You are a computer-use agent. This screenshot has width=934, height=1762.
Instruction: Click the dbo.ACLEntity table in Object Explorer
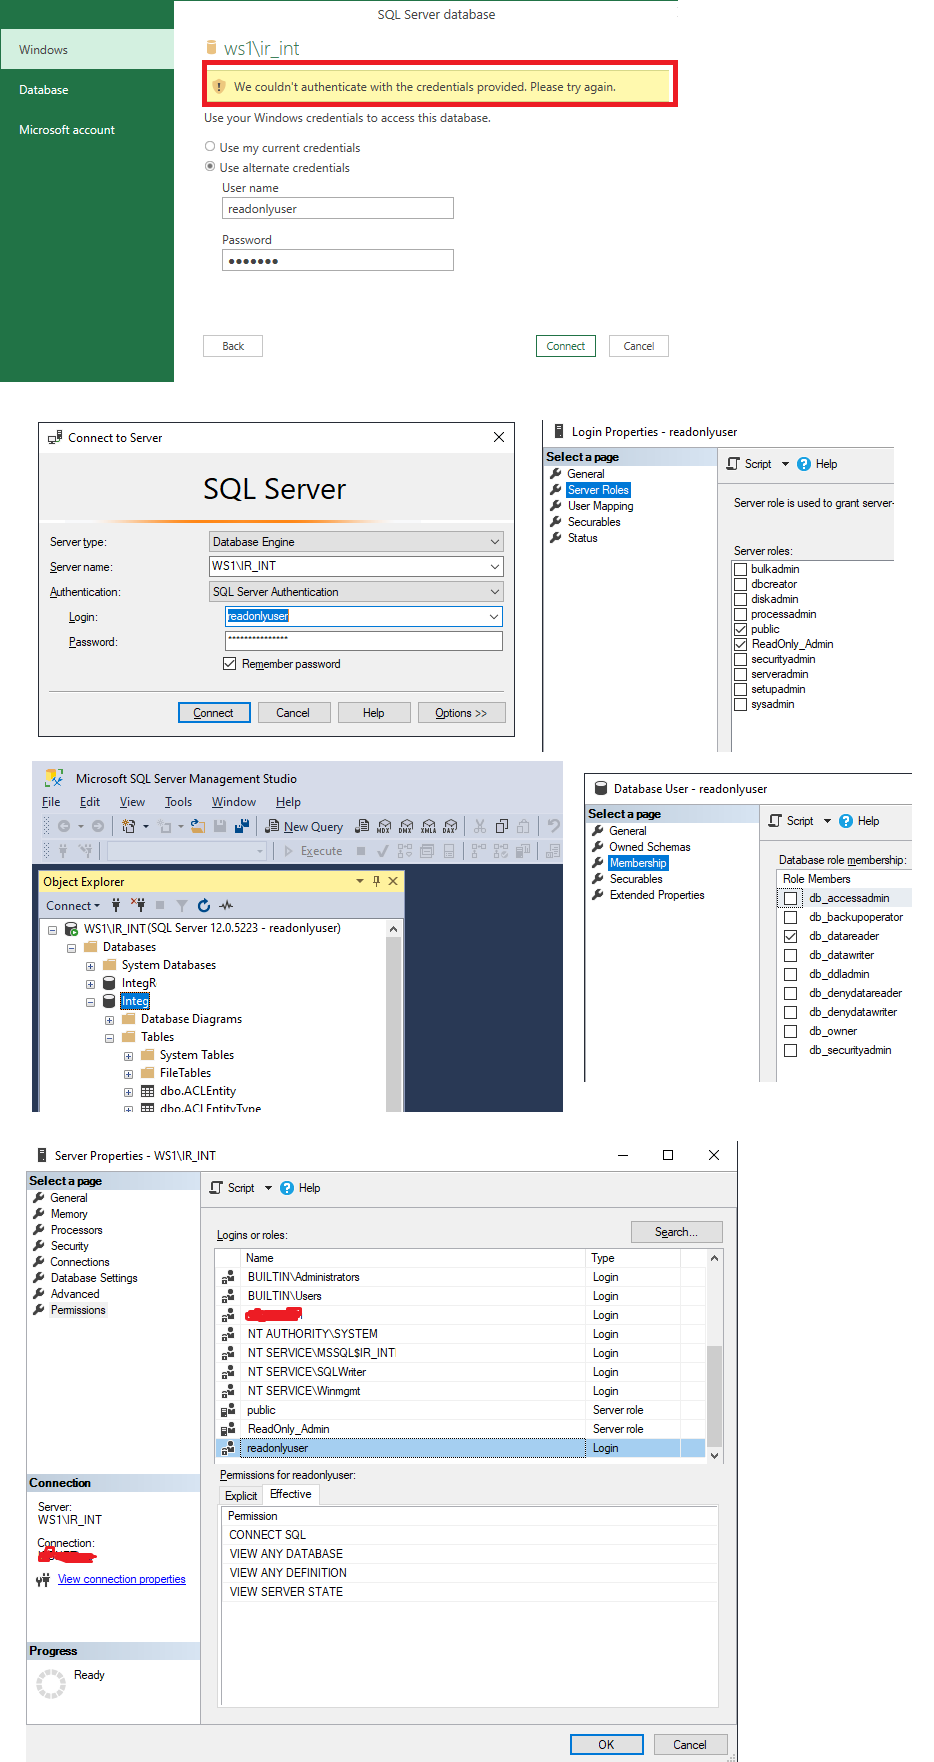click(198, 1091)
